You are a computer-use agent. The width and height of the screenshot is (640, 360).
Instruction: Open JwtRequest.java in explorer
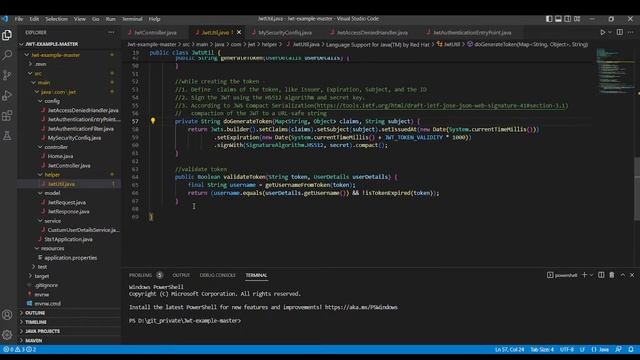[x=67, y=202]
